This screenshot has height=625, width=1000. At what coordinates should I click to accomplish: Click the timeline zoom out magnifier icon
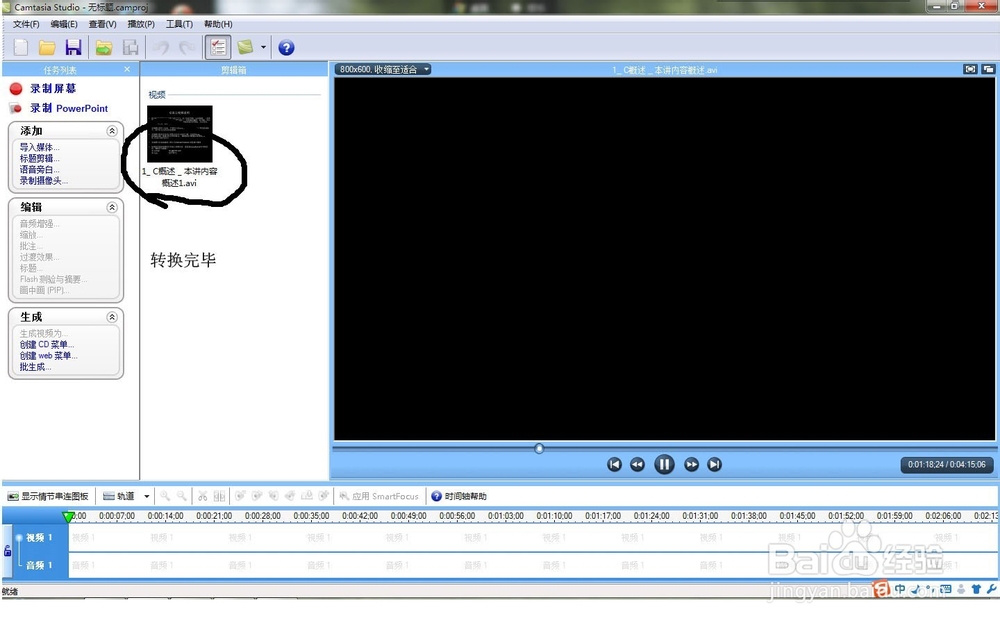(x=182, y=496)
